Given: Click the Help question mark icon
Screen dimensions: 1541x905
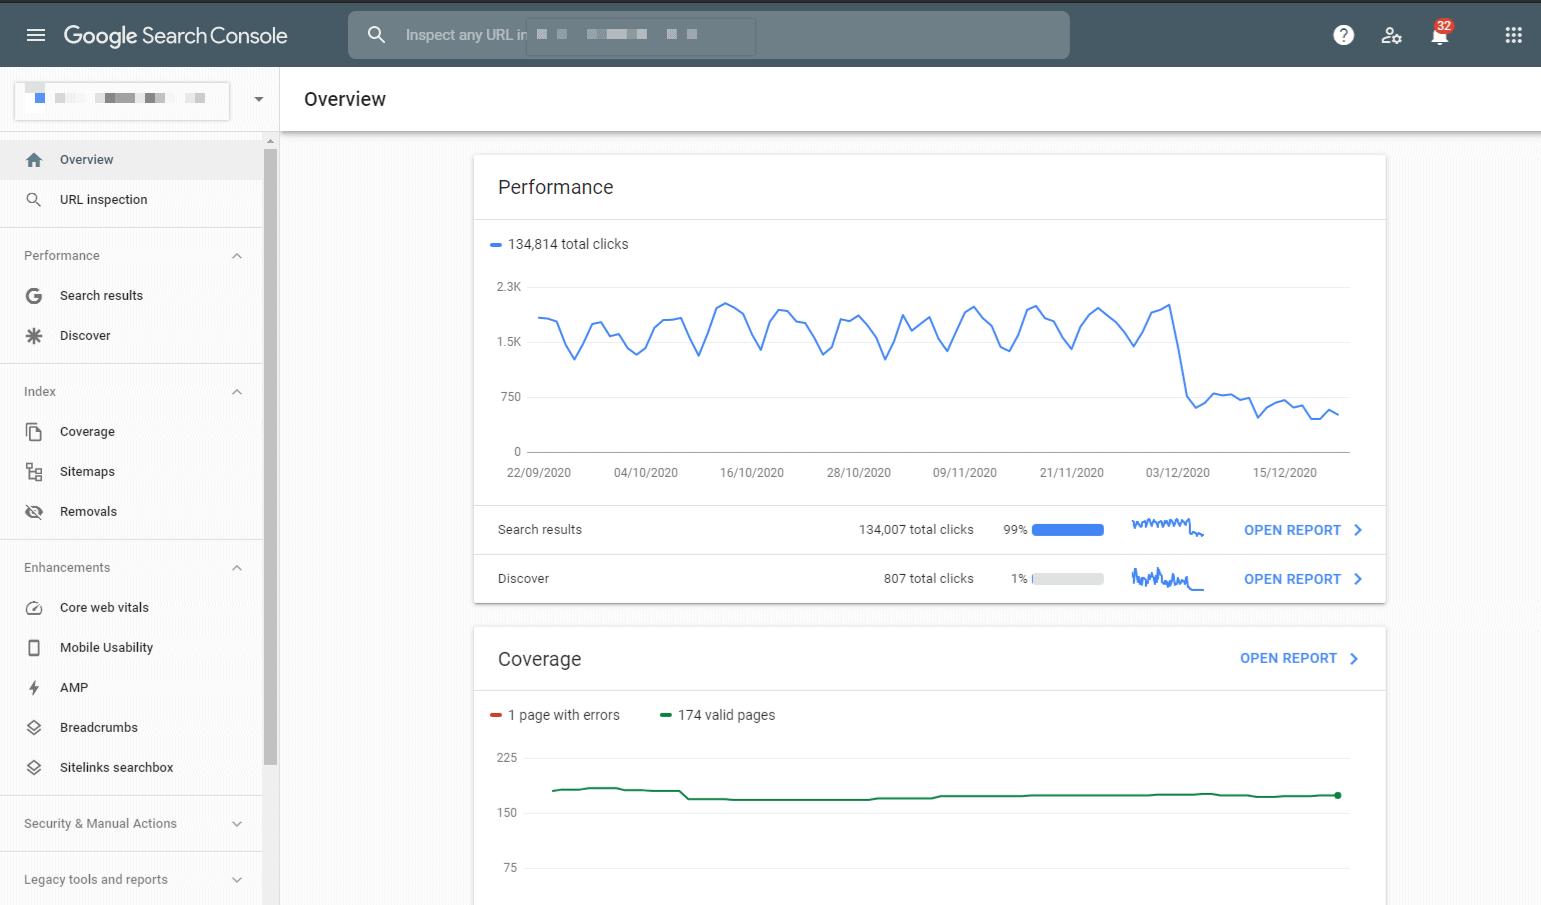Looking at the screenshot, I should pyautogui.click(x=1343, y=35).
